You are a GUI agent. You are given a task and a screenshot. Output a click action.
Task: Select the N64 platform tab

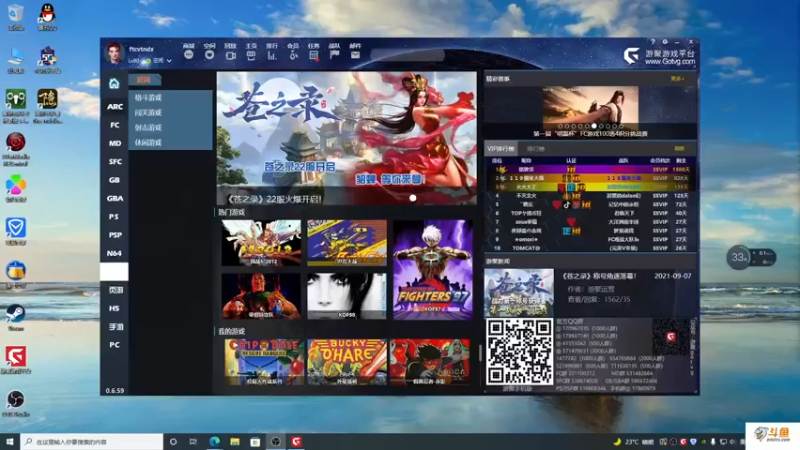(x=114, y=254)
